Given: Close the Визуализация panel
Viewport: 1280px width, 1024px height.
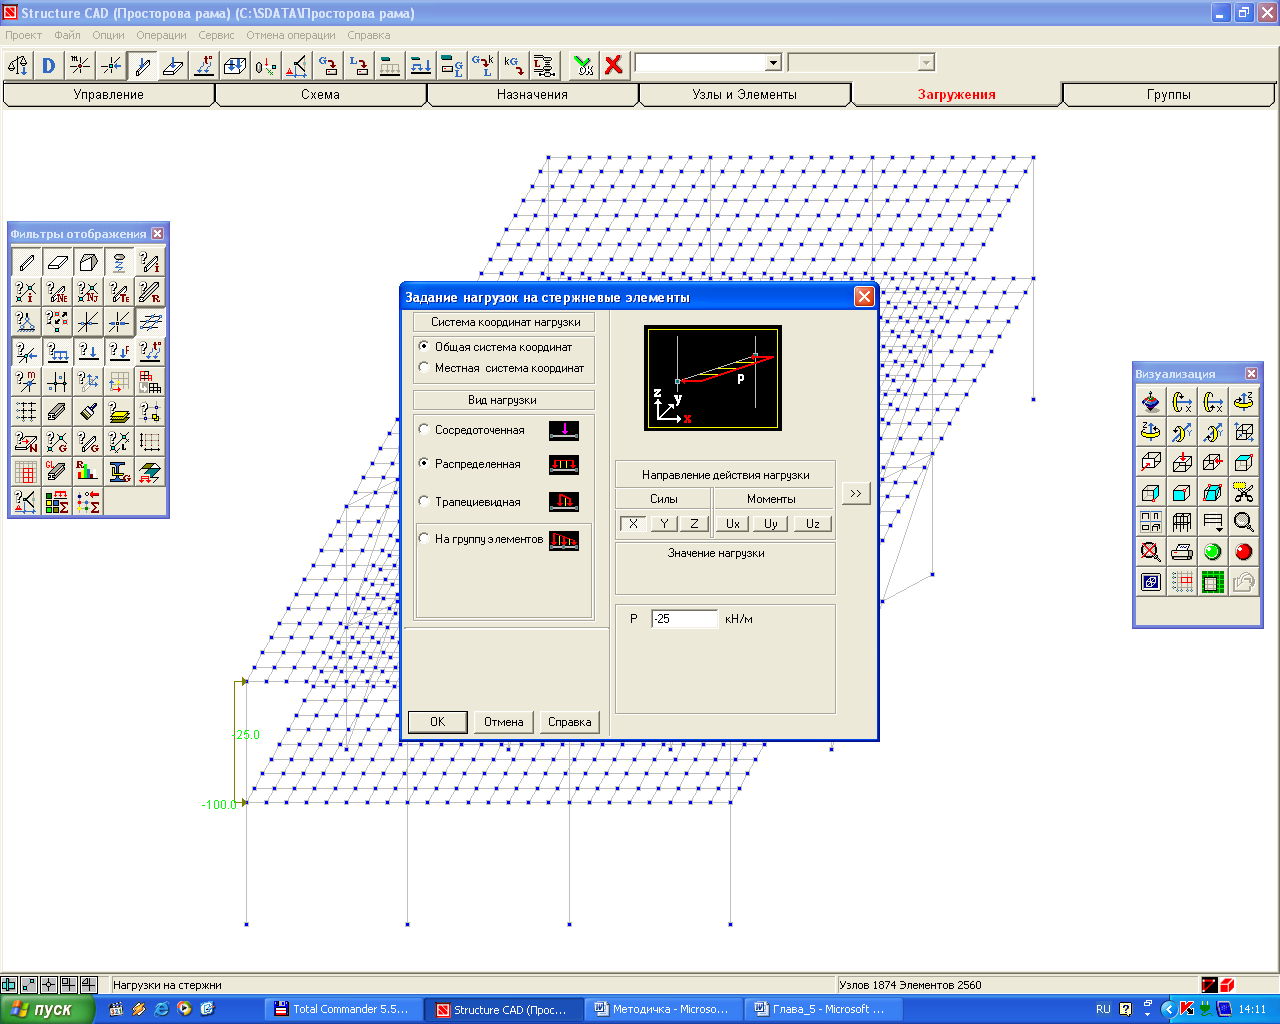Looking at the screenshot, I should click(x=1251, y=373).
